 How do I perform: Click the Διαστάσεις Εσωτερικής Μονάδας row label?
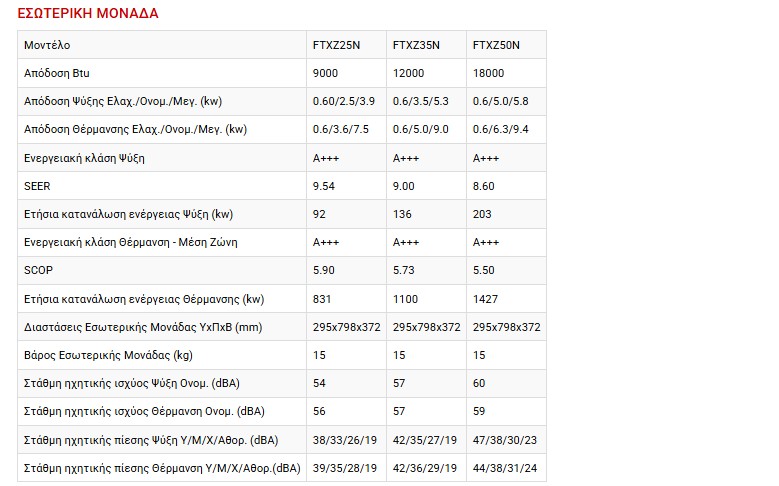point(142,327)
